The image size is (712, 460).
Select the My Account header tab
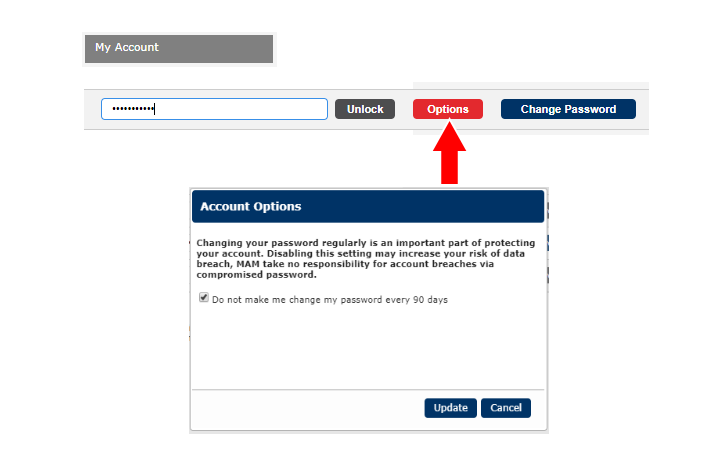(x=178, y=49)
